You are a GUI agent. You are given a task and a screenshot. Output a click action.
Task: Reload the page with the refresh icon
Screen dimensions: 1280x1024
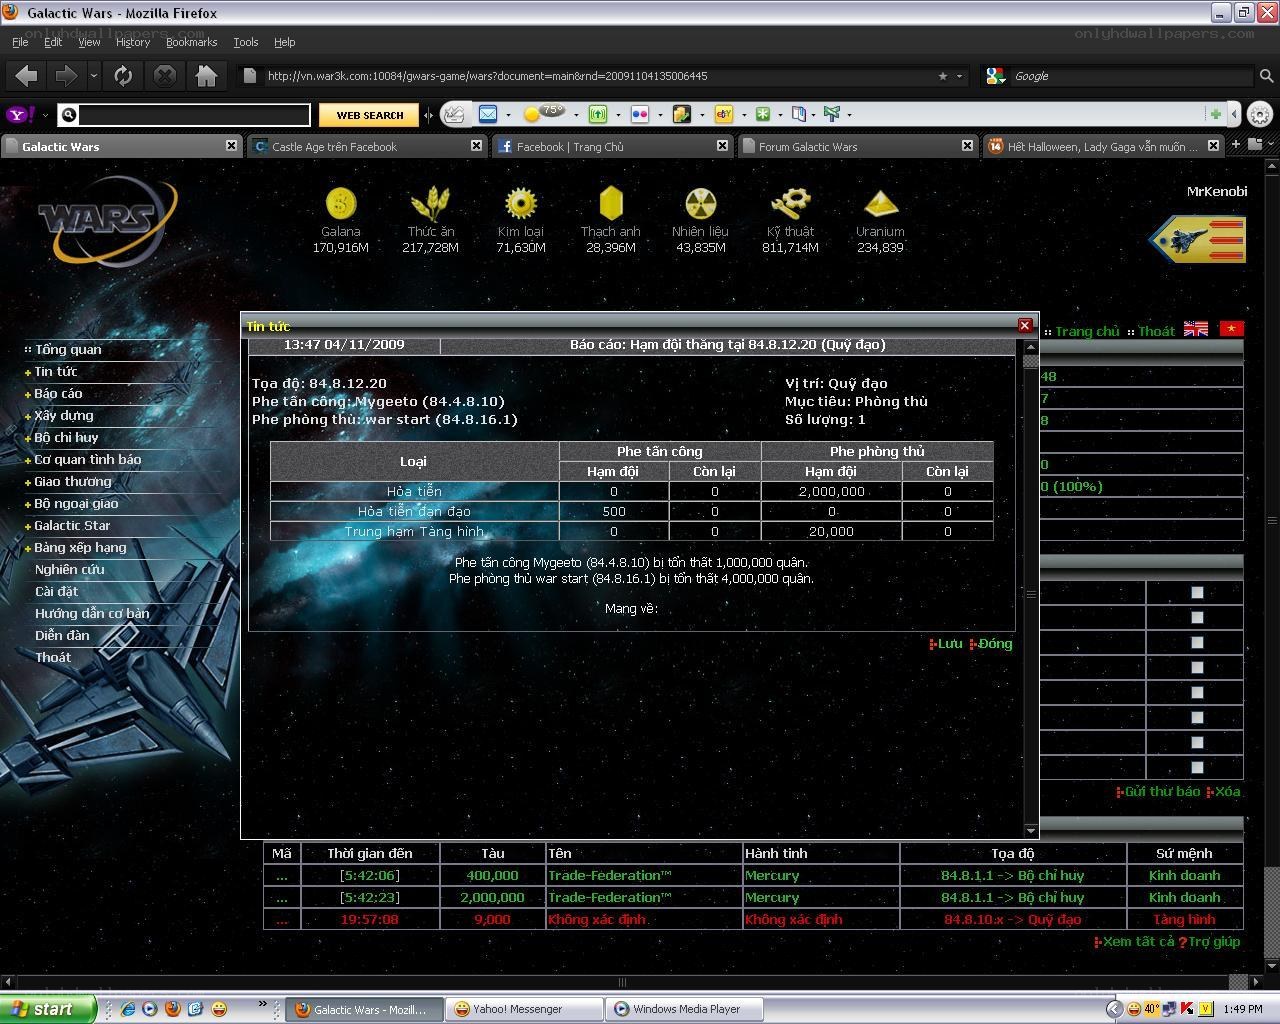(x=123, y=76)
